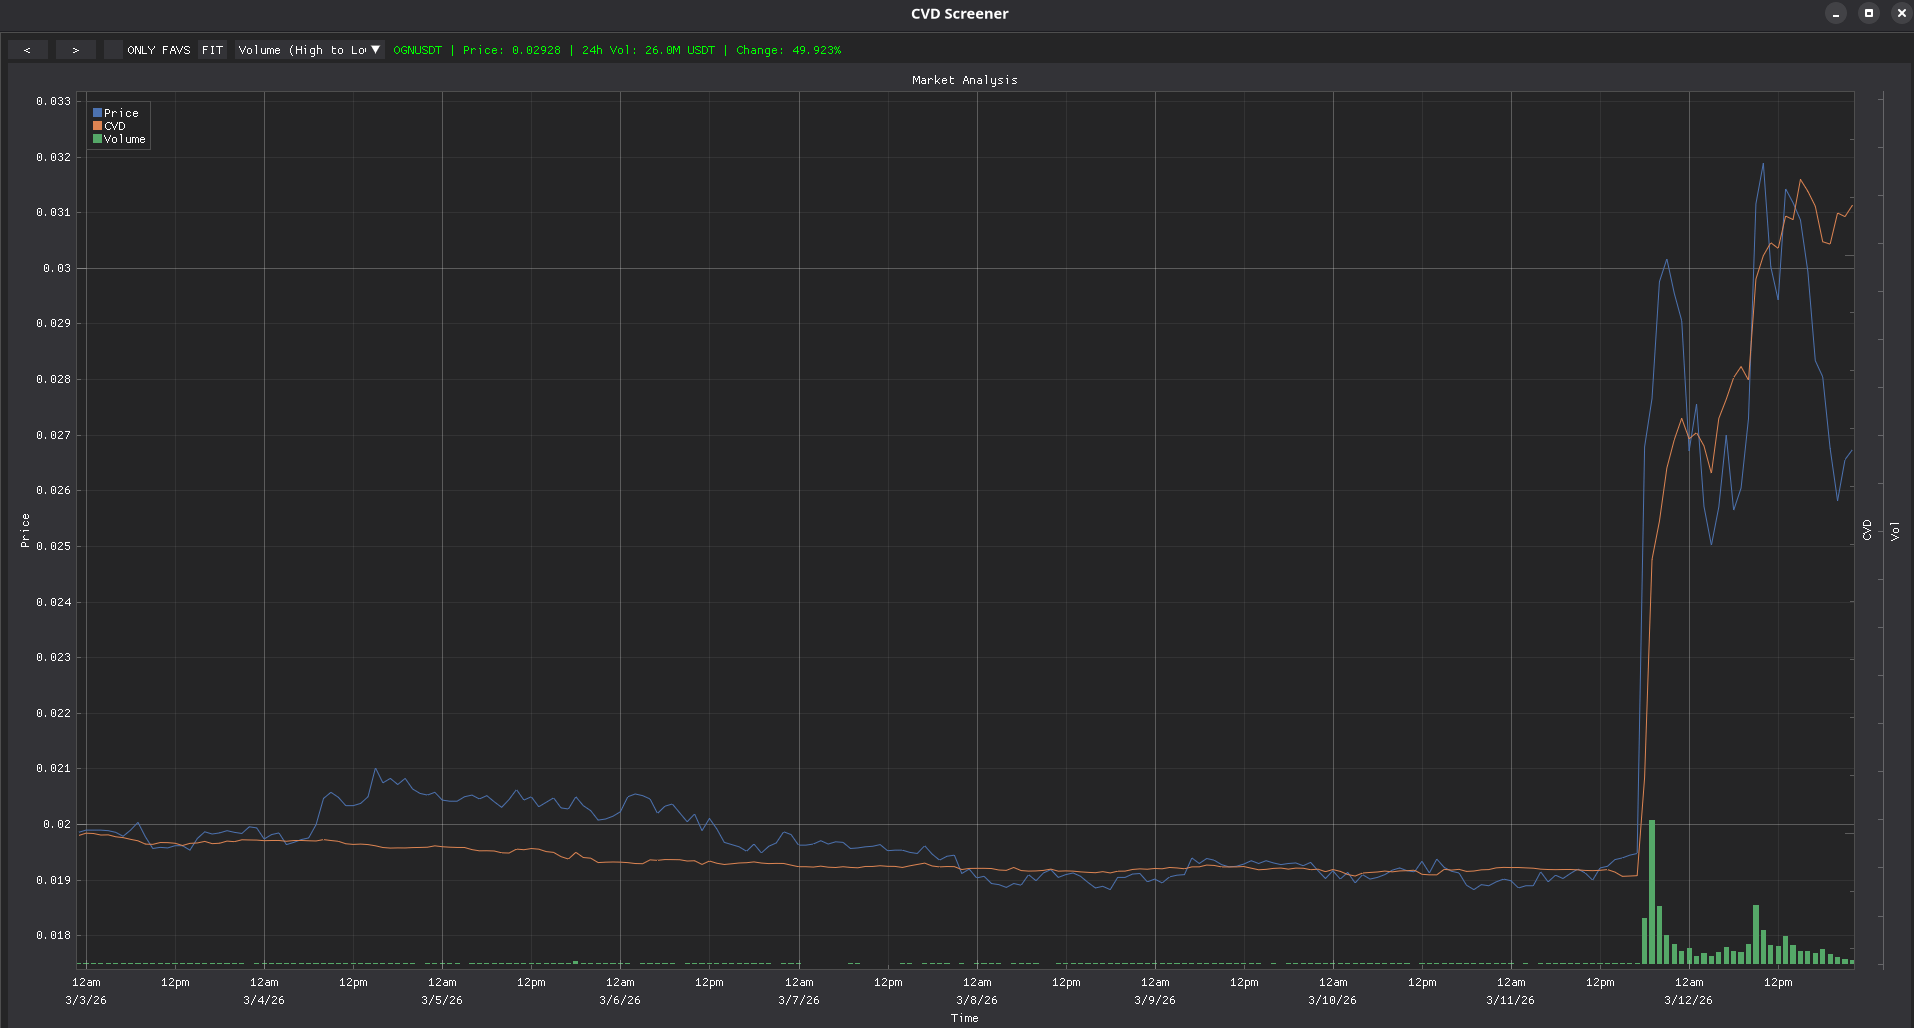Click the CVD label on right axis

tap(1867, 530)
